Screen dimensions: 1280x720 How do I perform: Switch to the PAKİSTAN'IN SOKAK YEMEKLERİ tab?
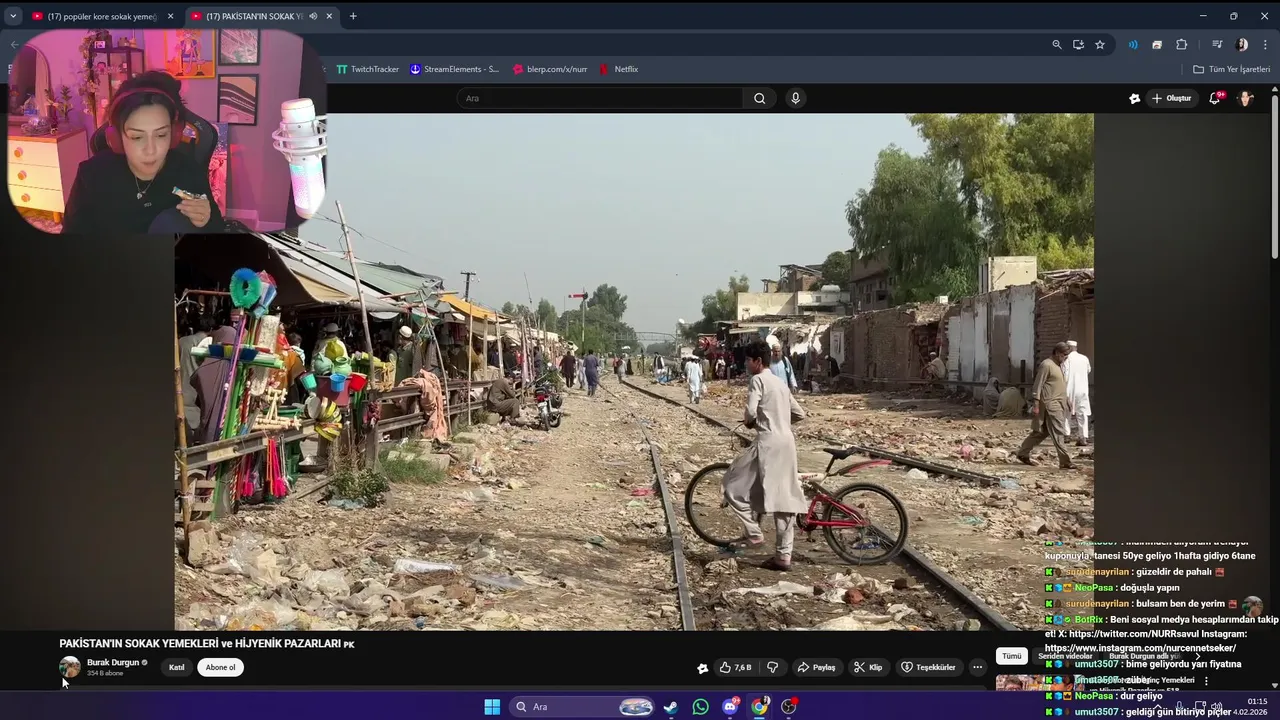(255, 16)
